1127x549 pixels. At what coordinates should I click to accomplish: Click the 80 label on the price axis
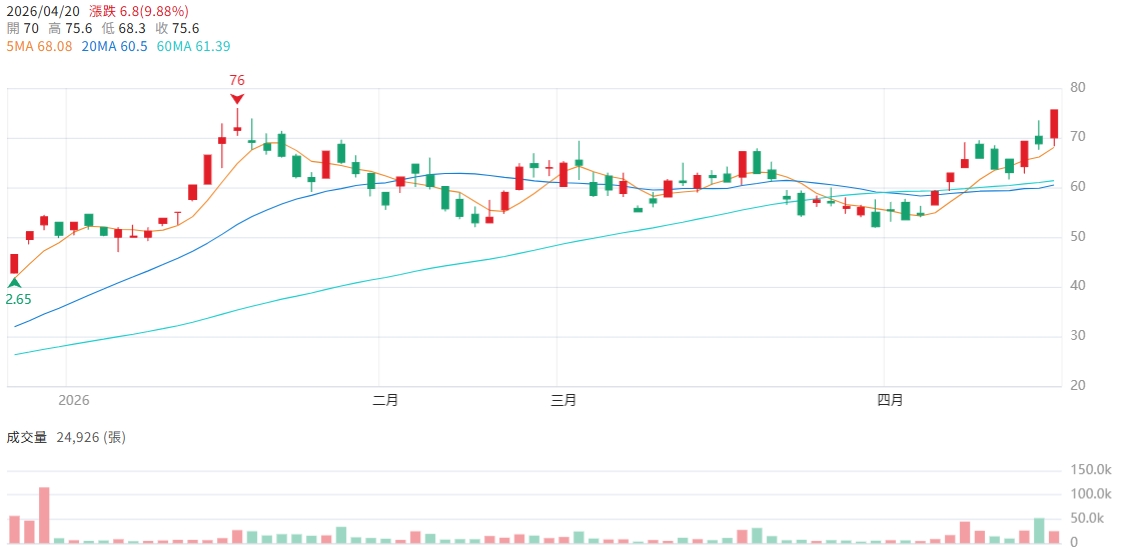point(1078,88)
